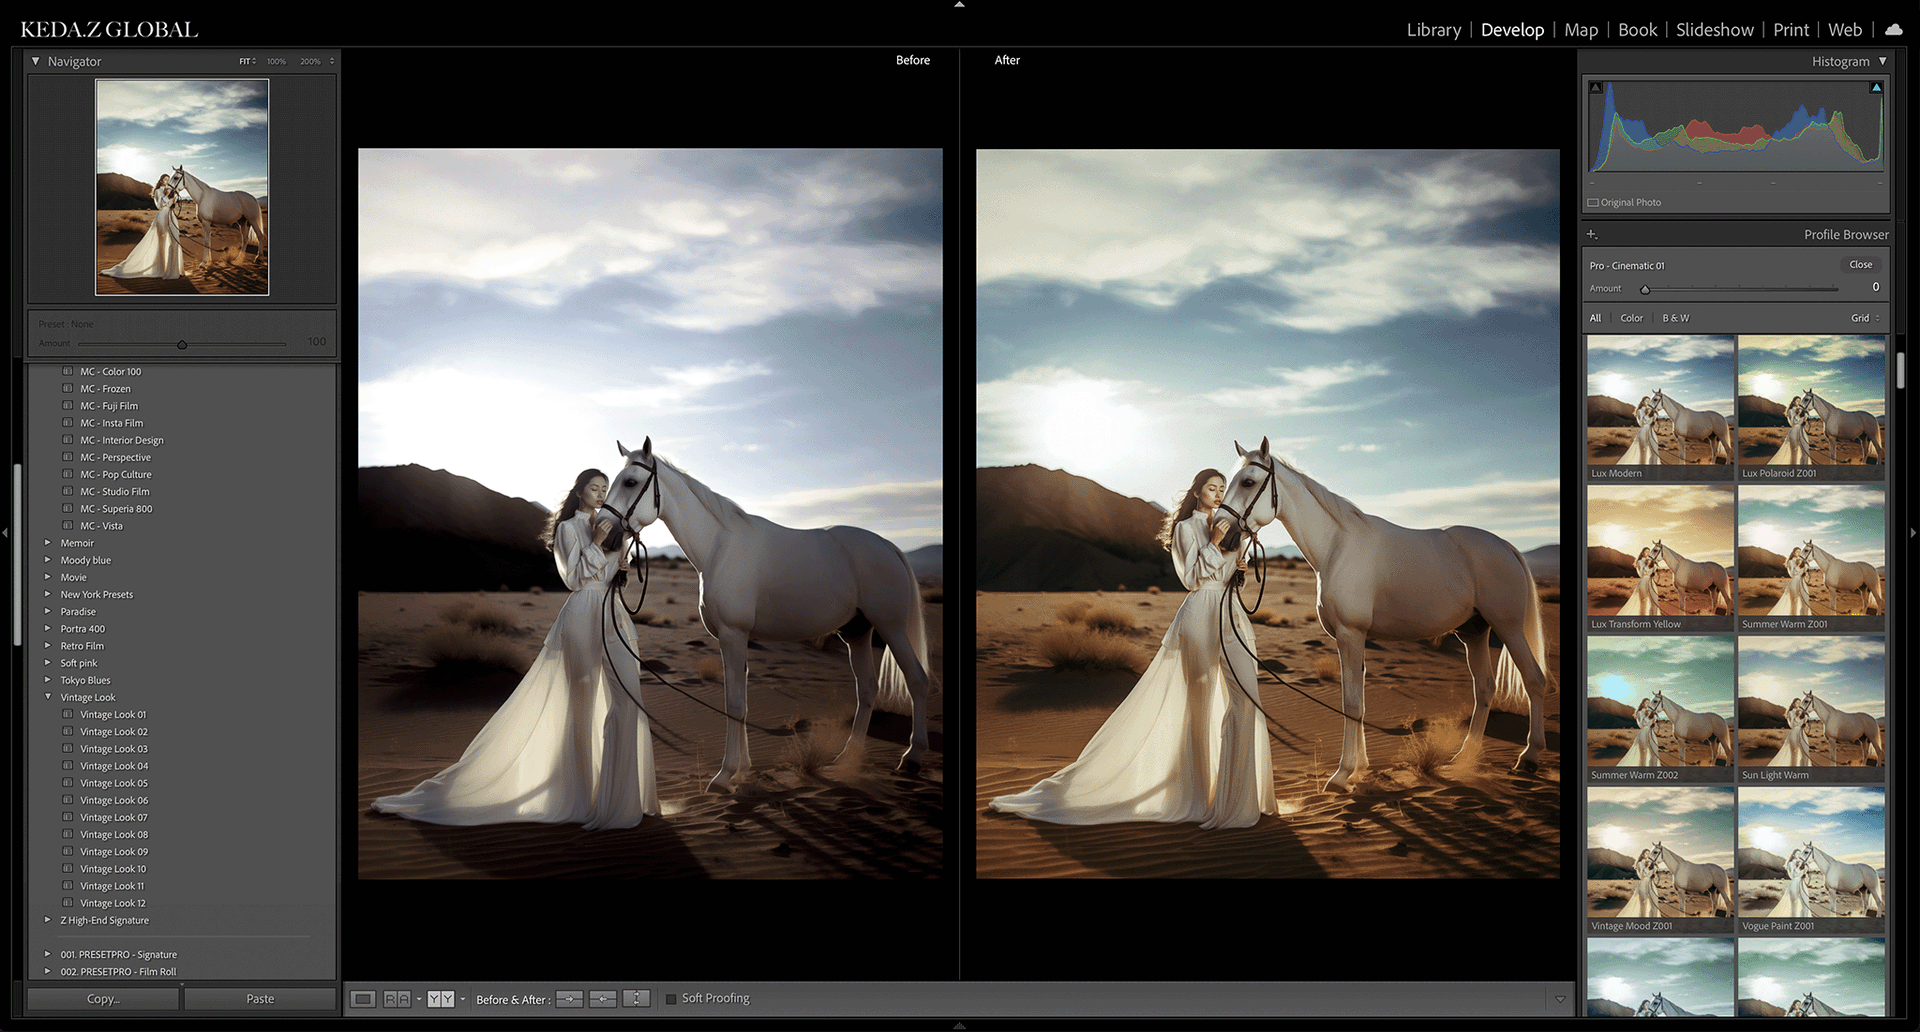Screen dimensions: 1920x1032
Task: Click the Before/After Y|Y view icon
Action: [x=440, y=999]
